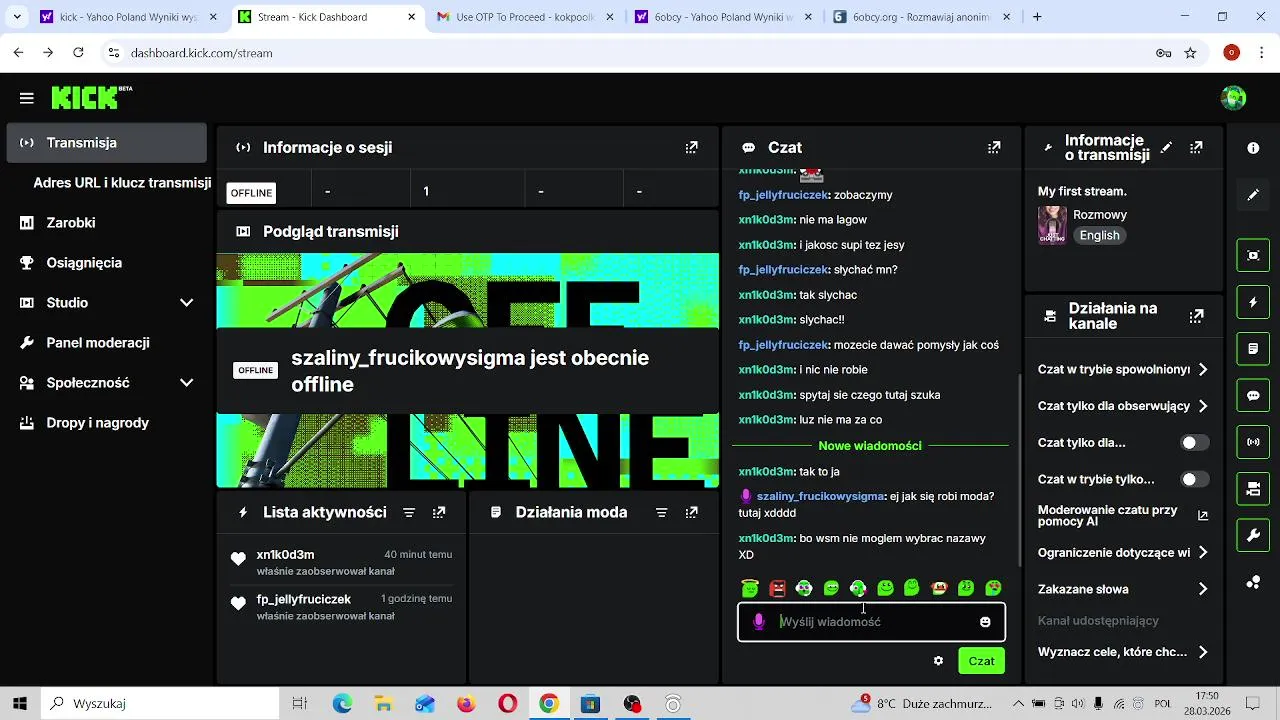Toggle the activity lightning widget in right rail
Viewport: 1280px width, 720px height.
point(1253,302)
